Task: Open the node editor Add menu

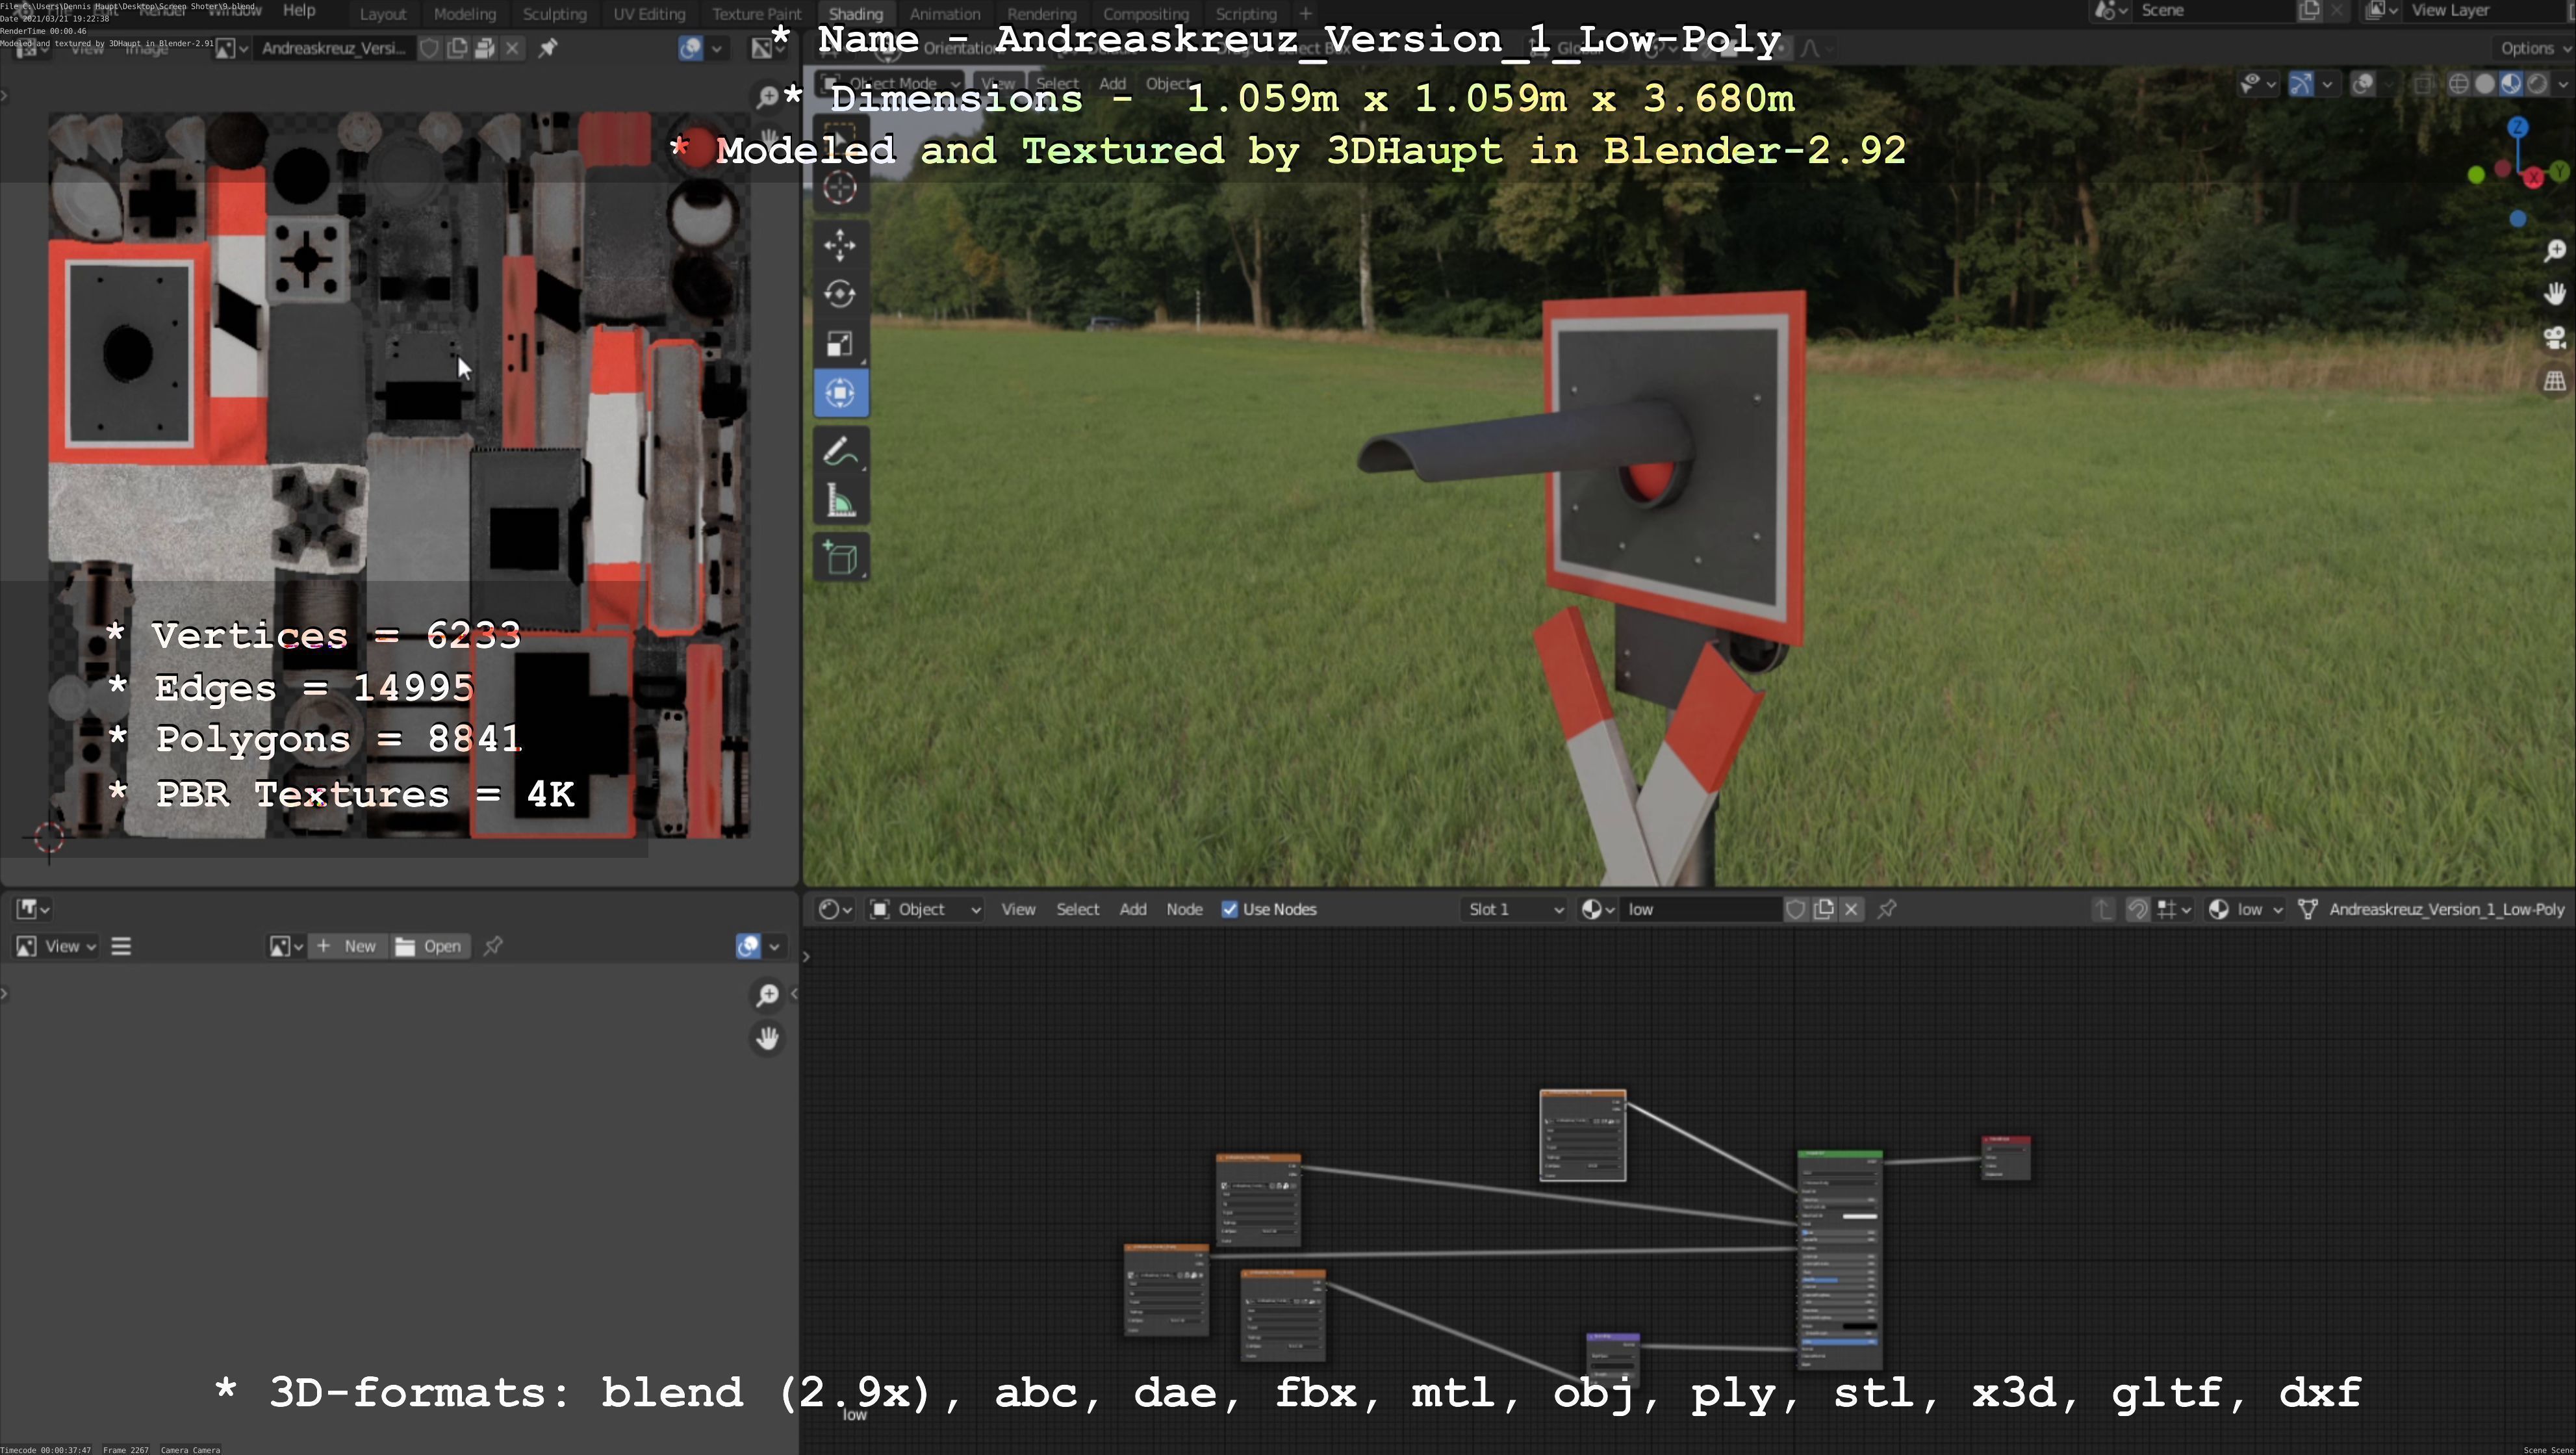Action: 1133,909
